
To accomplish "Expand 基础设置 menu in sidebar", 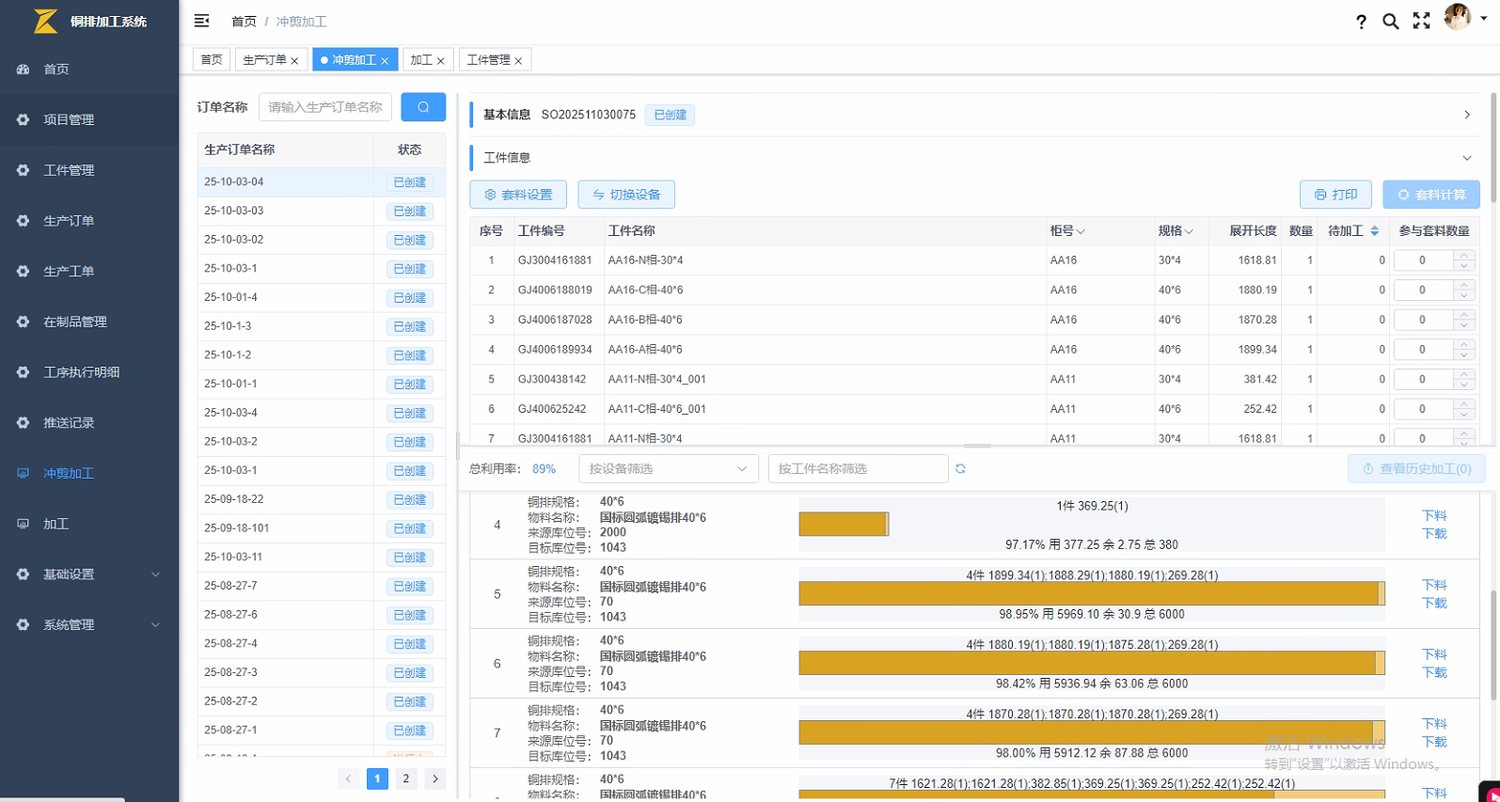I will (89, 574).
